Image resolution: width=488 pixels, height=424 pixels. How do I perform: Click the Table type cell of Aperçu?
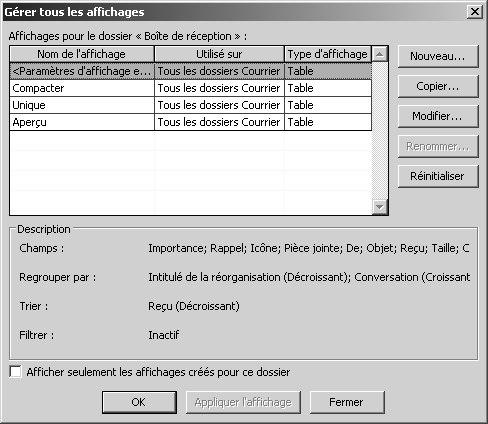click(x=328, y=122)
